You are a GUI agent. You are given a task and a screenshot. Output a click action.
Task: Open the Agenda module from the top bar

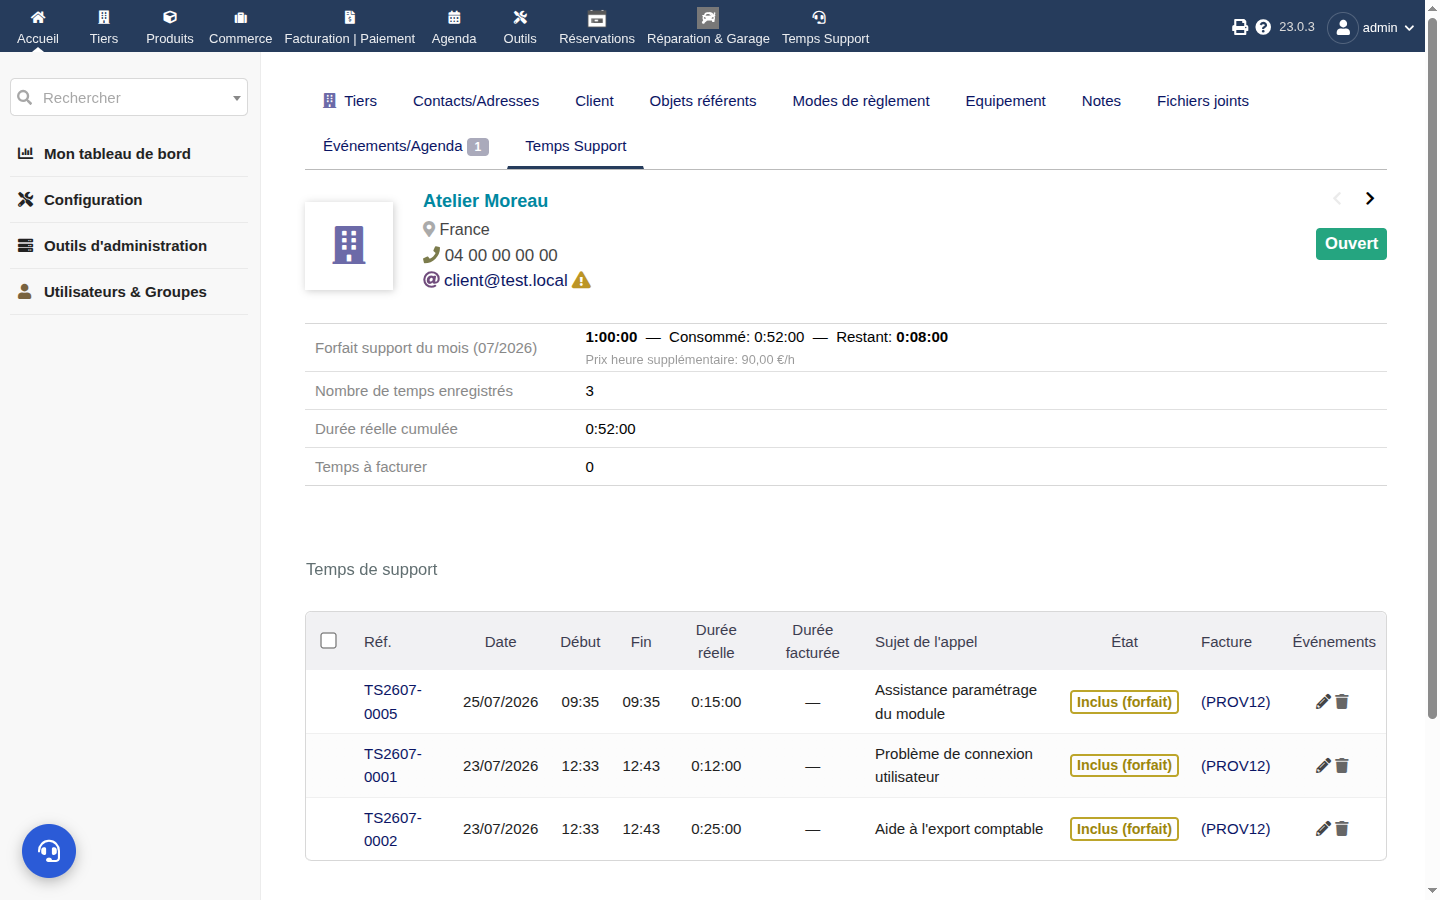tap(454, 27)
